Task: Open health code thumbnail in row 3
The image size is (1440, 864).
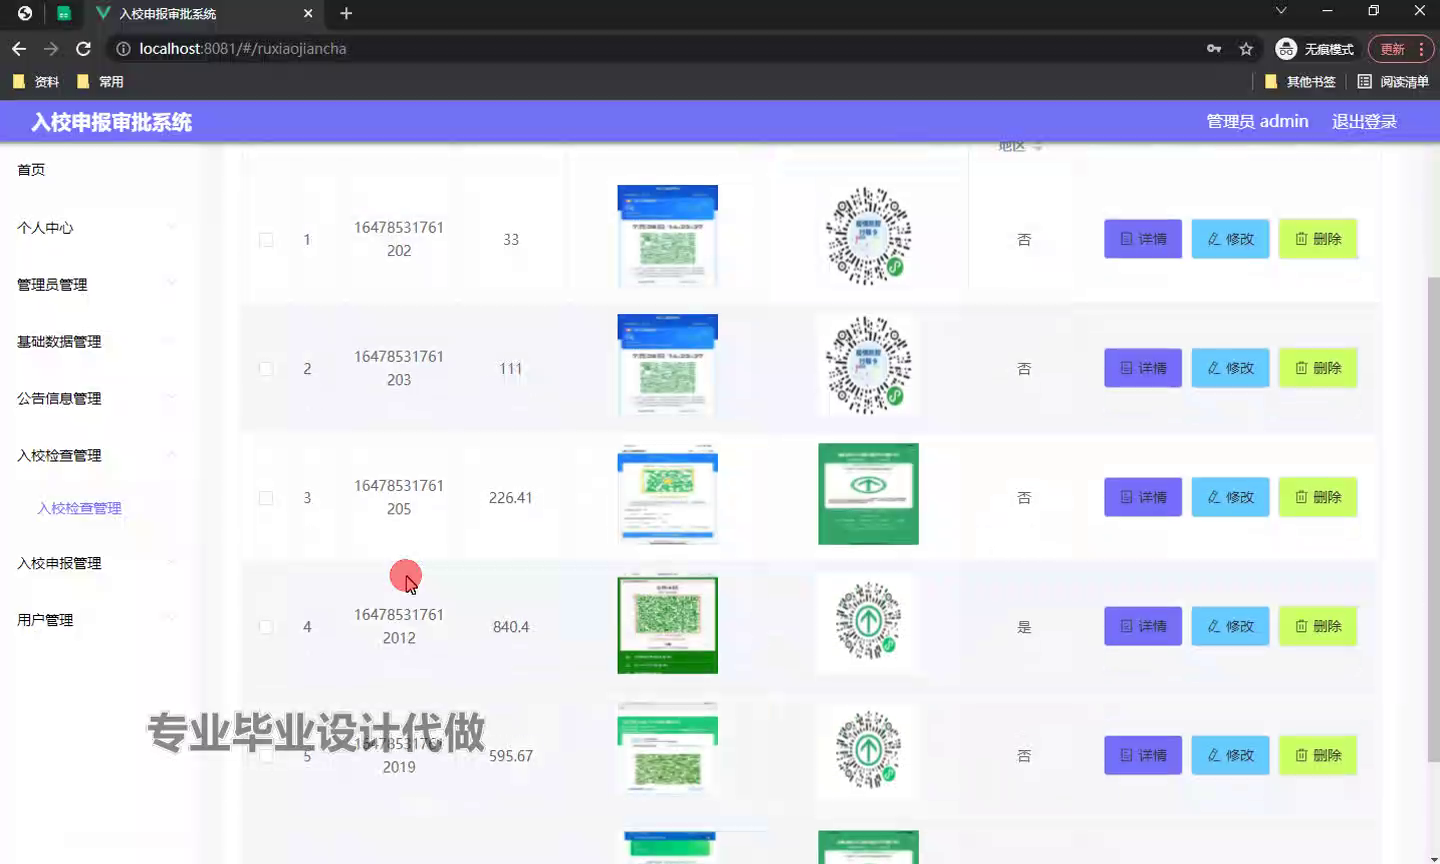Action: pyautogui.click(x=667, y=494)
